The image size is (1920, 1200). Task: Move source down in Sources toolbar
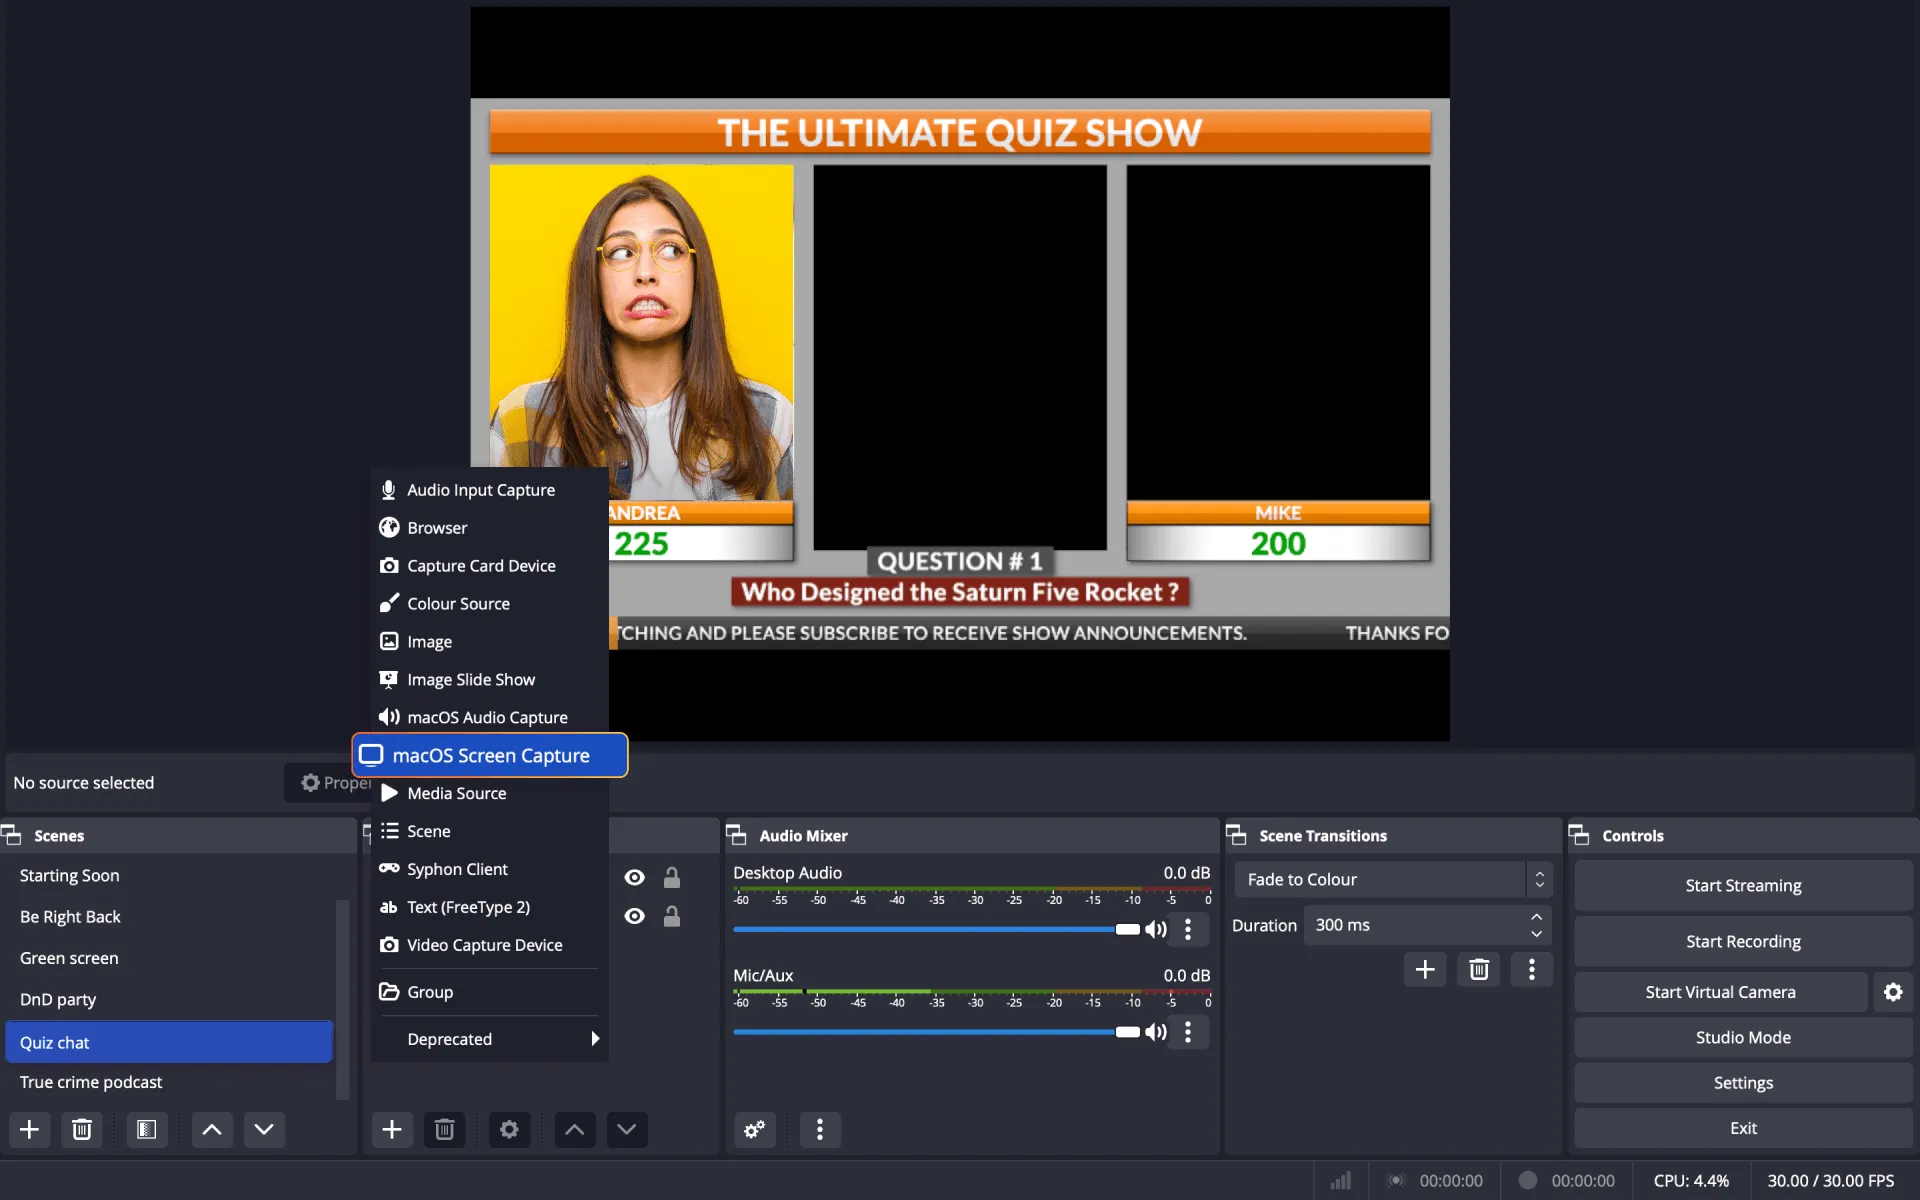point(627,1129)
